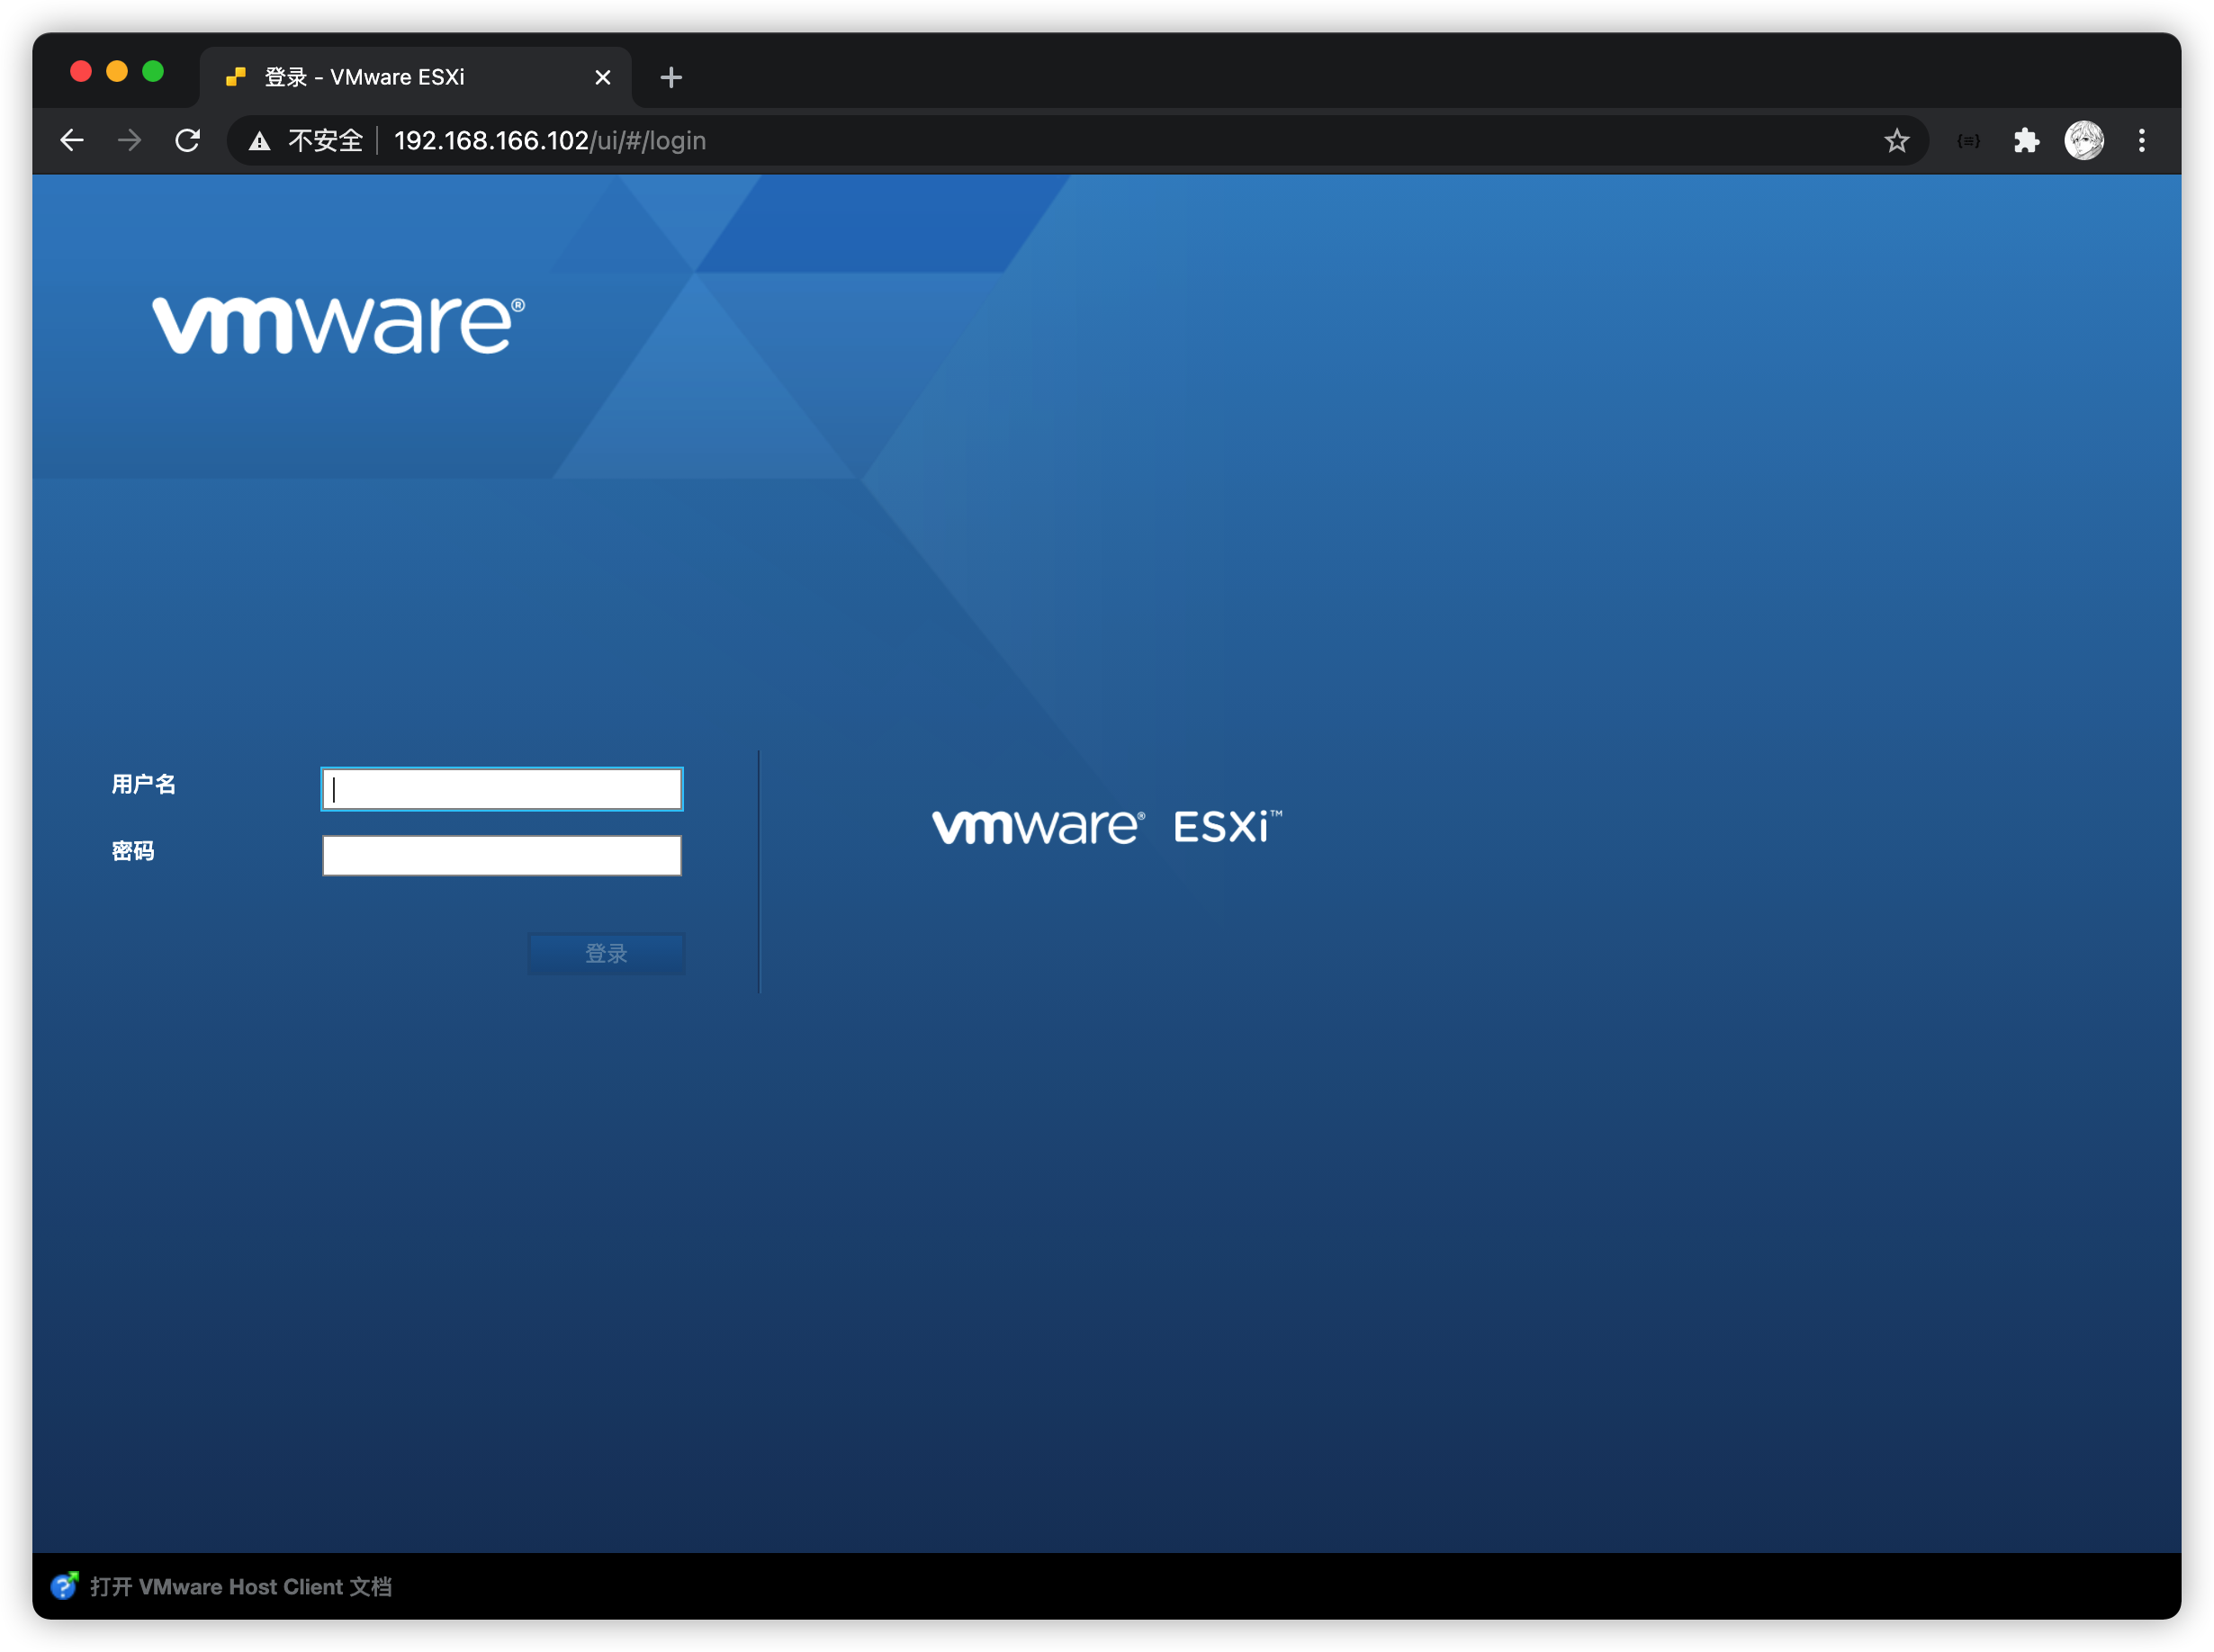This screenshot has height=1652, width=2214.
Task: Click the 用户名 label
Action: click(143, 785)
